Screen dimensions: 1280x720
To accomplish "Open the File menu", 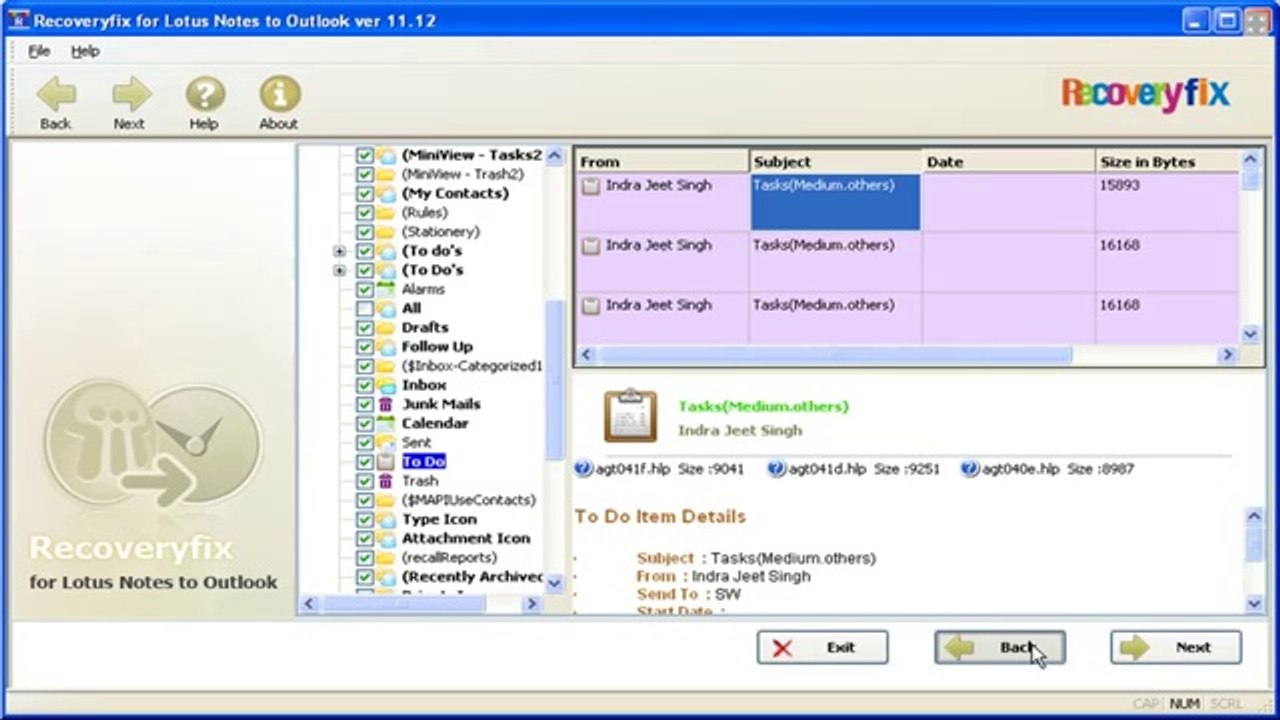I will pyautogui.click(x=39, y=51).
